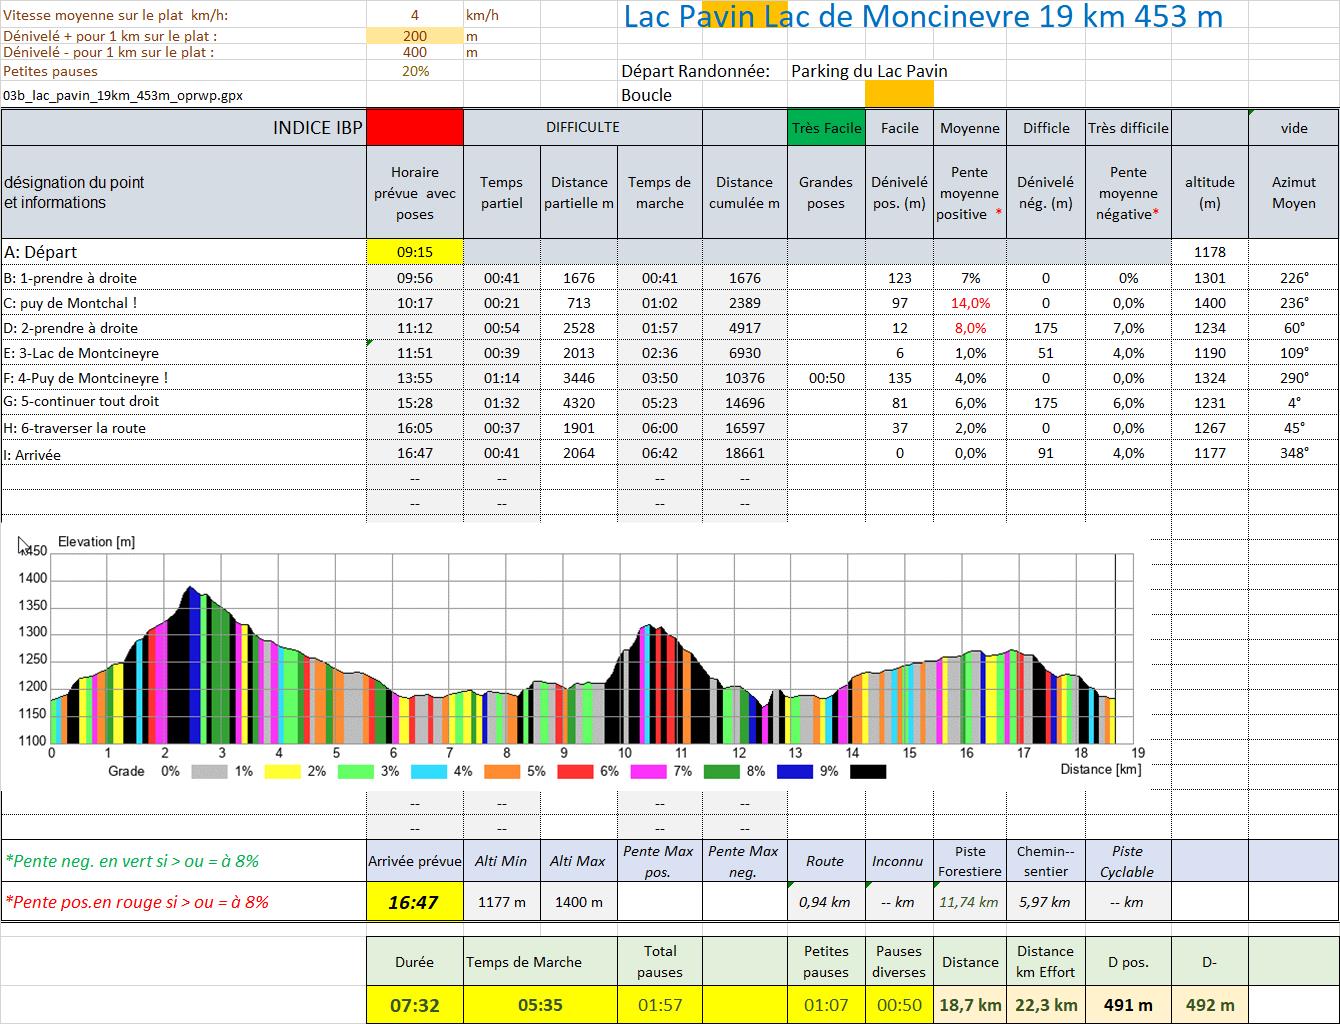
Task: Click the Distance km Effort 22,3 km cell
Action: pos(1045,1005)
